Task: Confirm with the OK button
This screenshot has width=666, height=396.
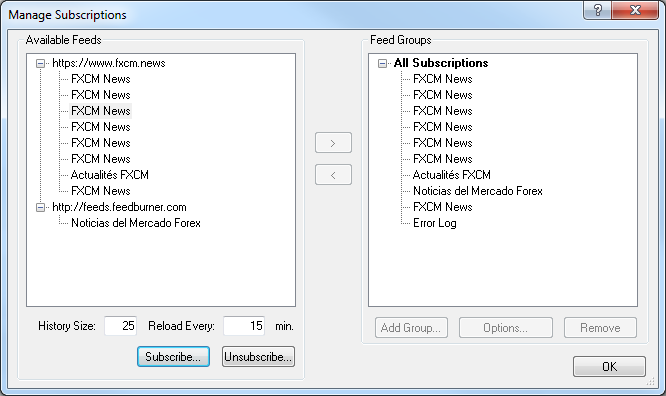Action: point(609,366)
